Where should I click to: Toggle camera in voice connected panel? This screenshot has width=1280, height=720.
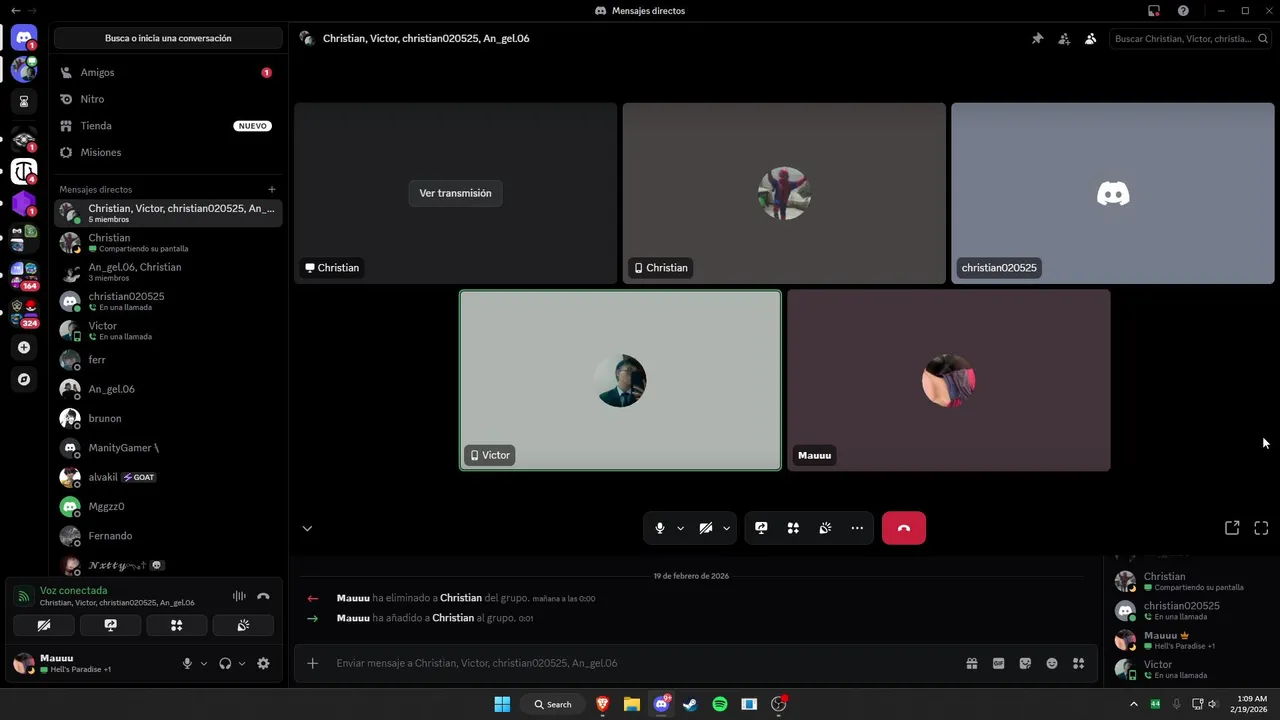coord(44,625)
